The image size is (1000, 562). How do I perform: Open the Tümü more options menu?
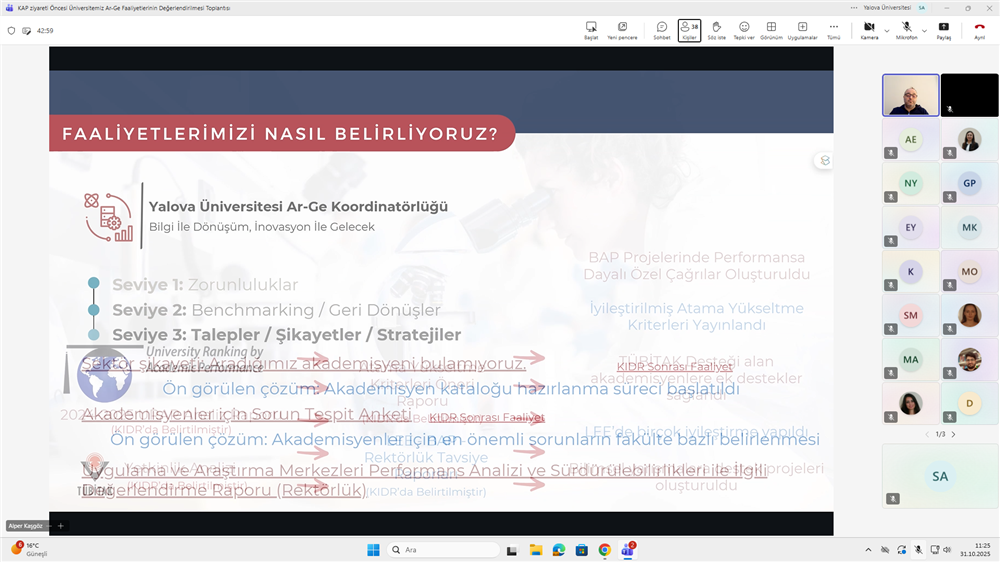pyautogui.click(x=833, y=30)
